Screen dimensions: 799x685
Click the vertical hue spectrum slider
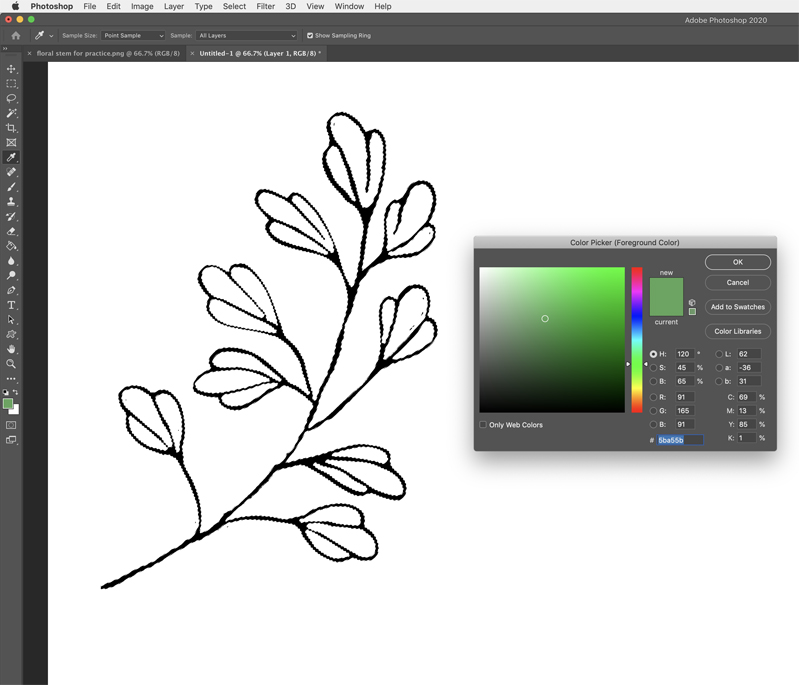coord(636,339)
